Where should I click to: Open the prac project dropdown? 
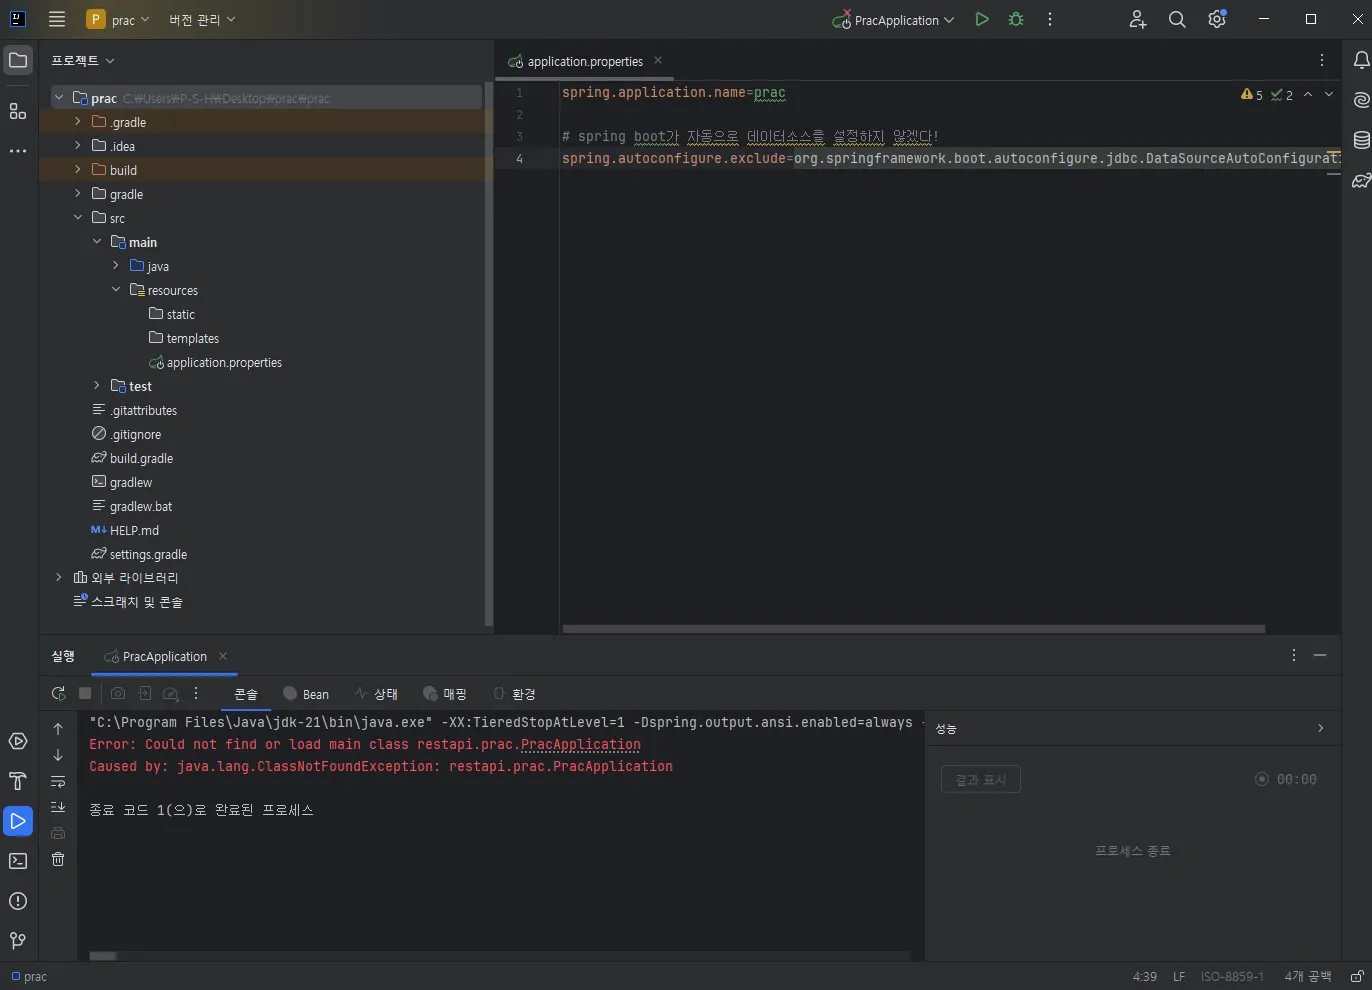pyautogui.click(x=118, y=19)
